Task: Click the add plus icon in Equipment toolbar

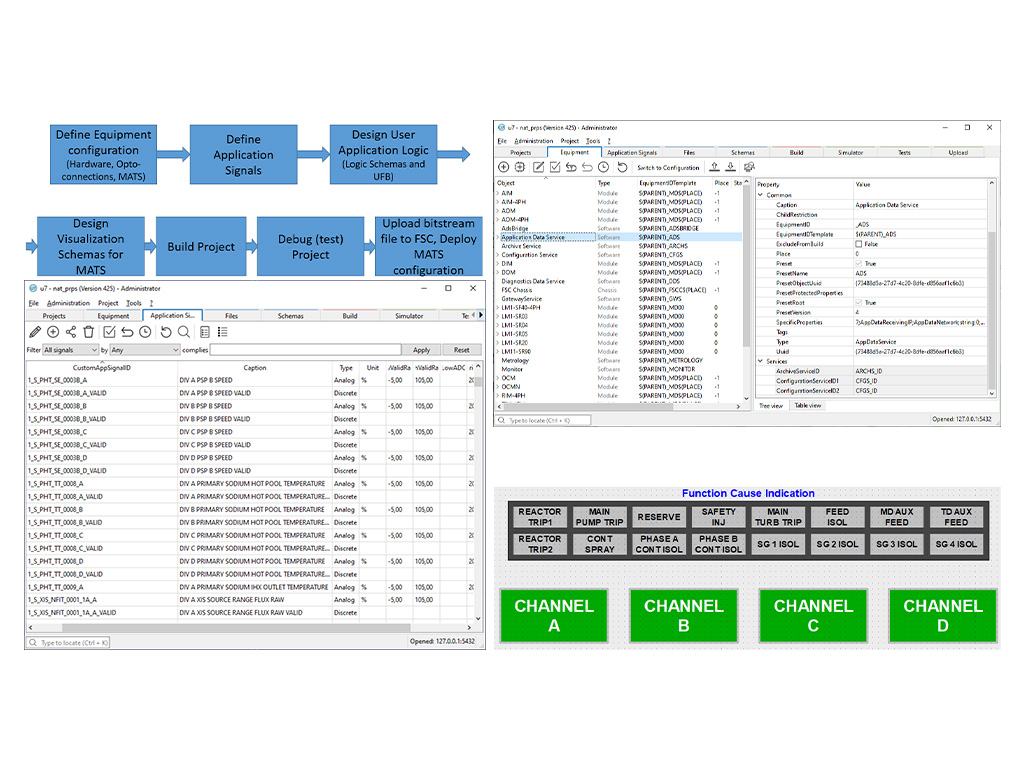Action: [504, 167]
